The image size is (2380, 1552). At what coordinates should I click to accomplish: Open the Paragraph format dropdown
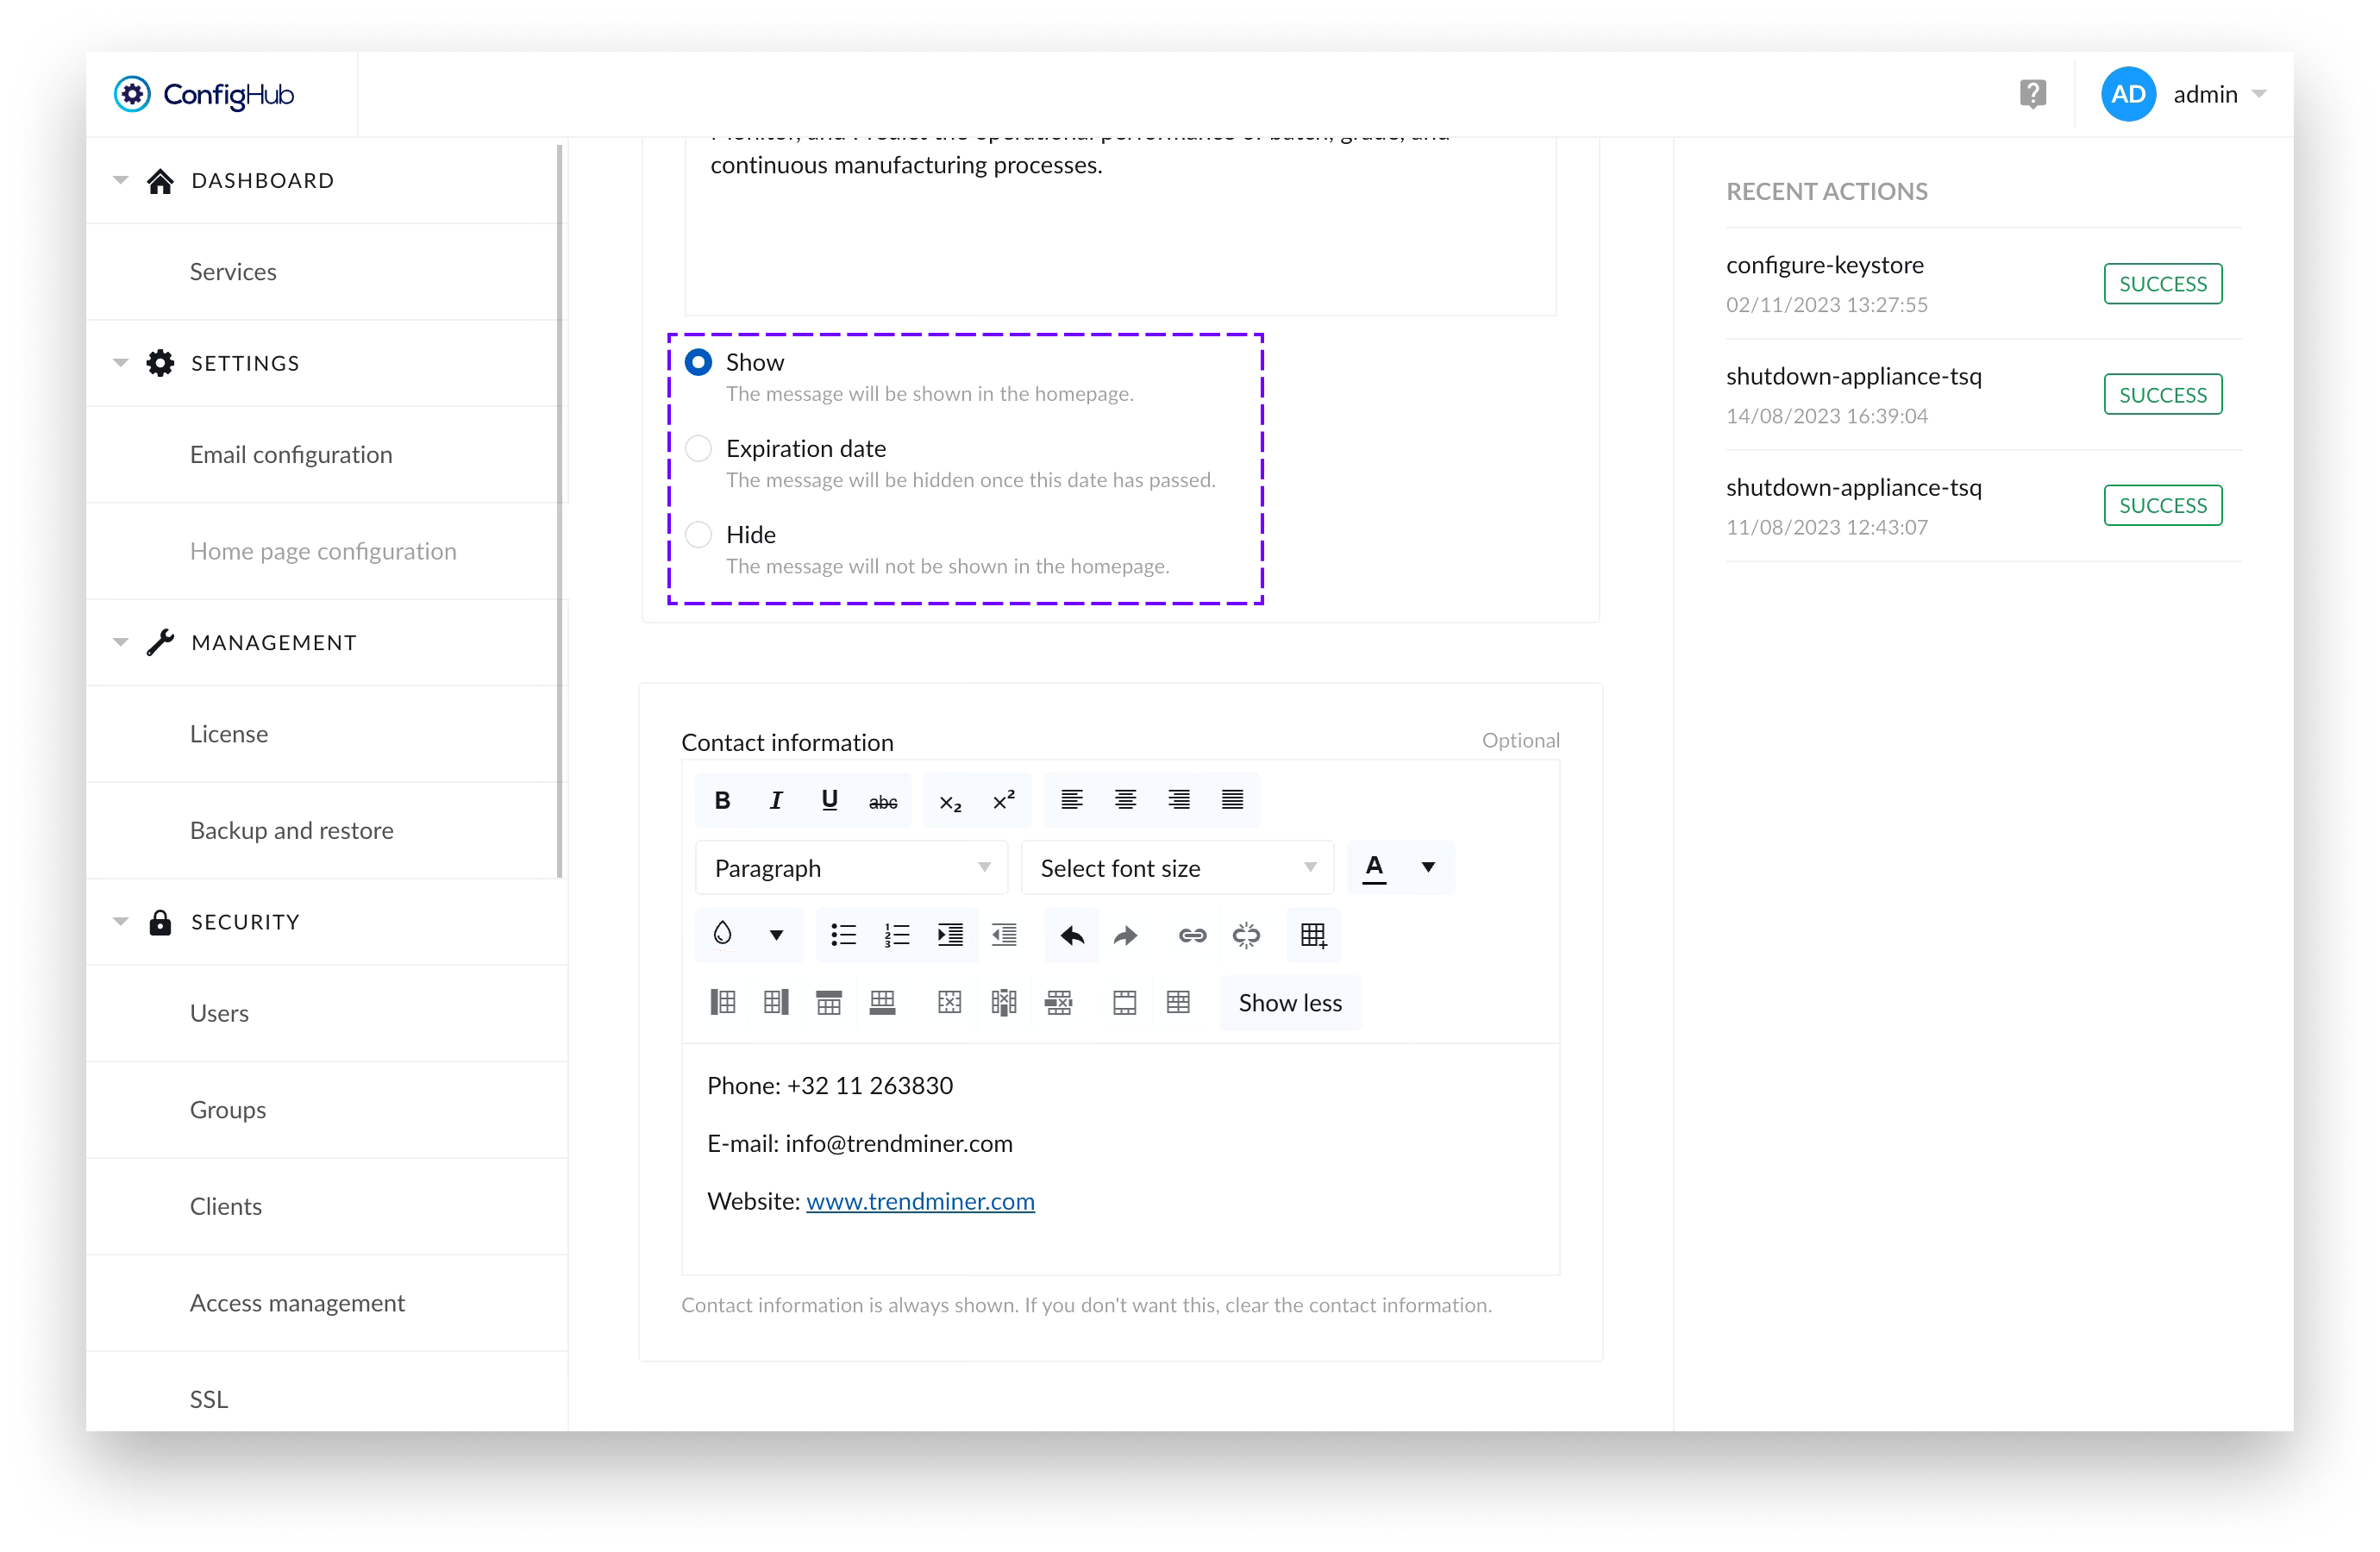851,868
